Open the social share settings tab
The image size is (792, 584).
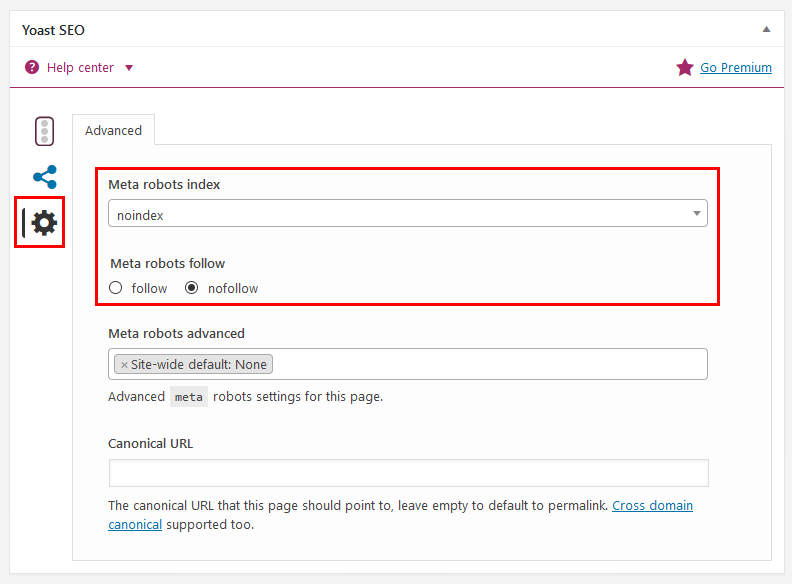tap(44, 177)
